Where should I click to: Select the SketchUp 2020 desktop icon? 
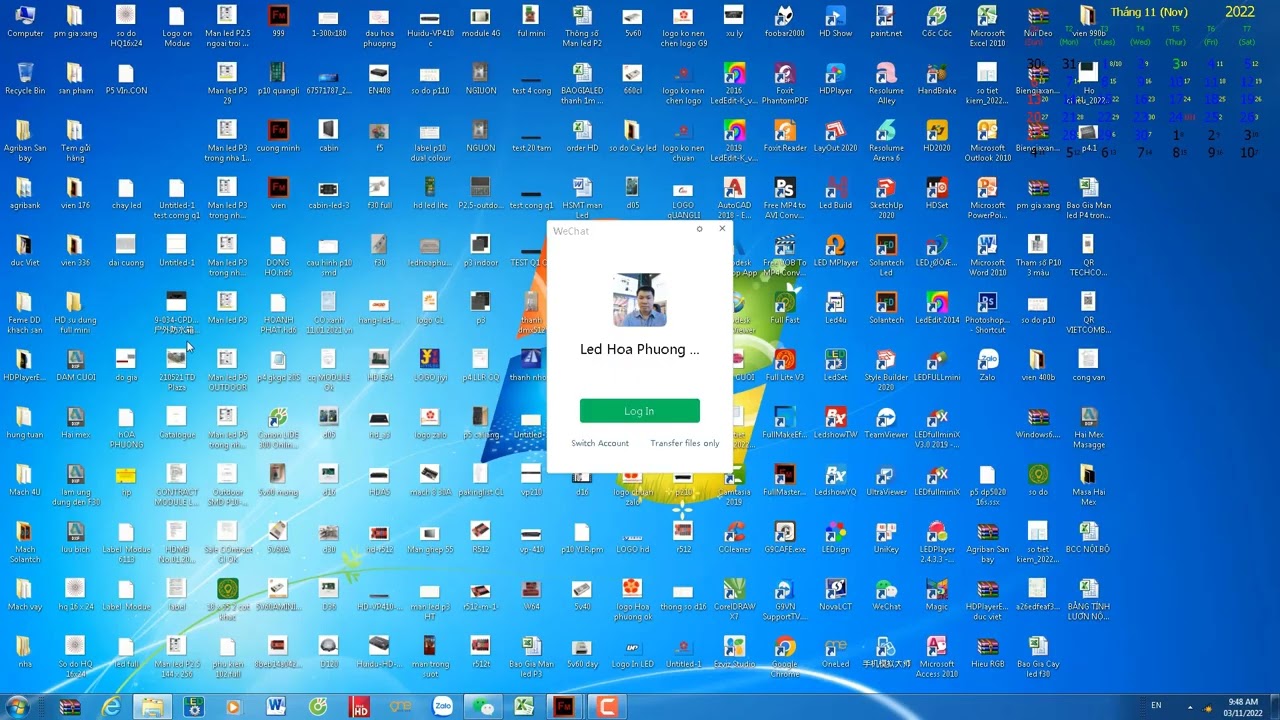(x=886, y=197)
